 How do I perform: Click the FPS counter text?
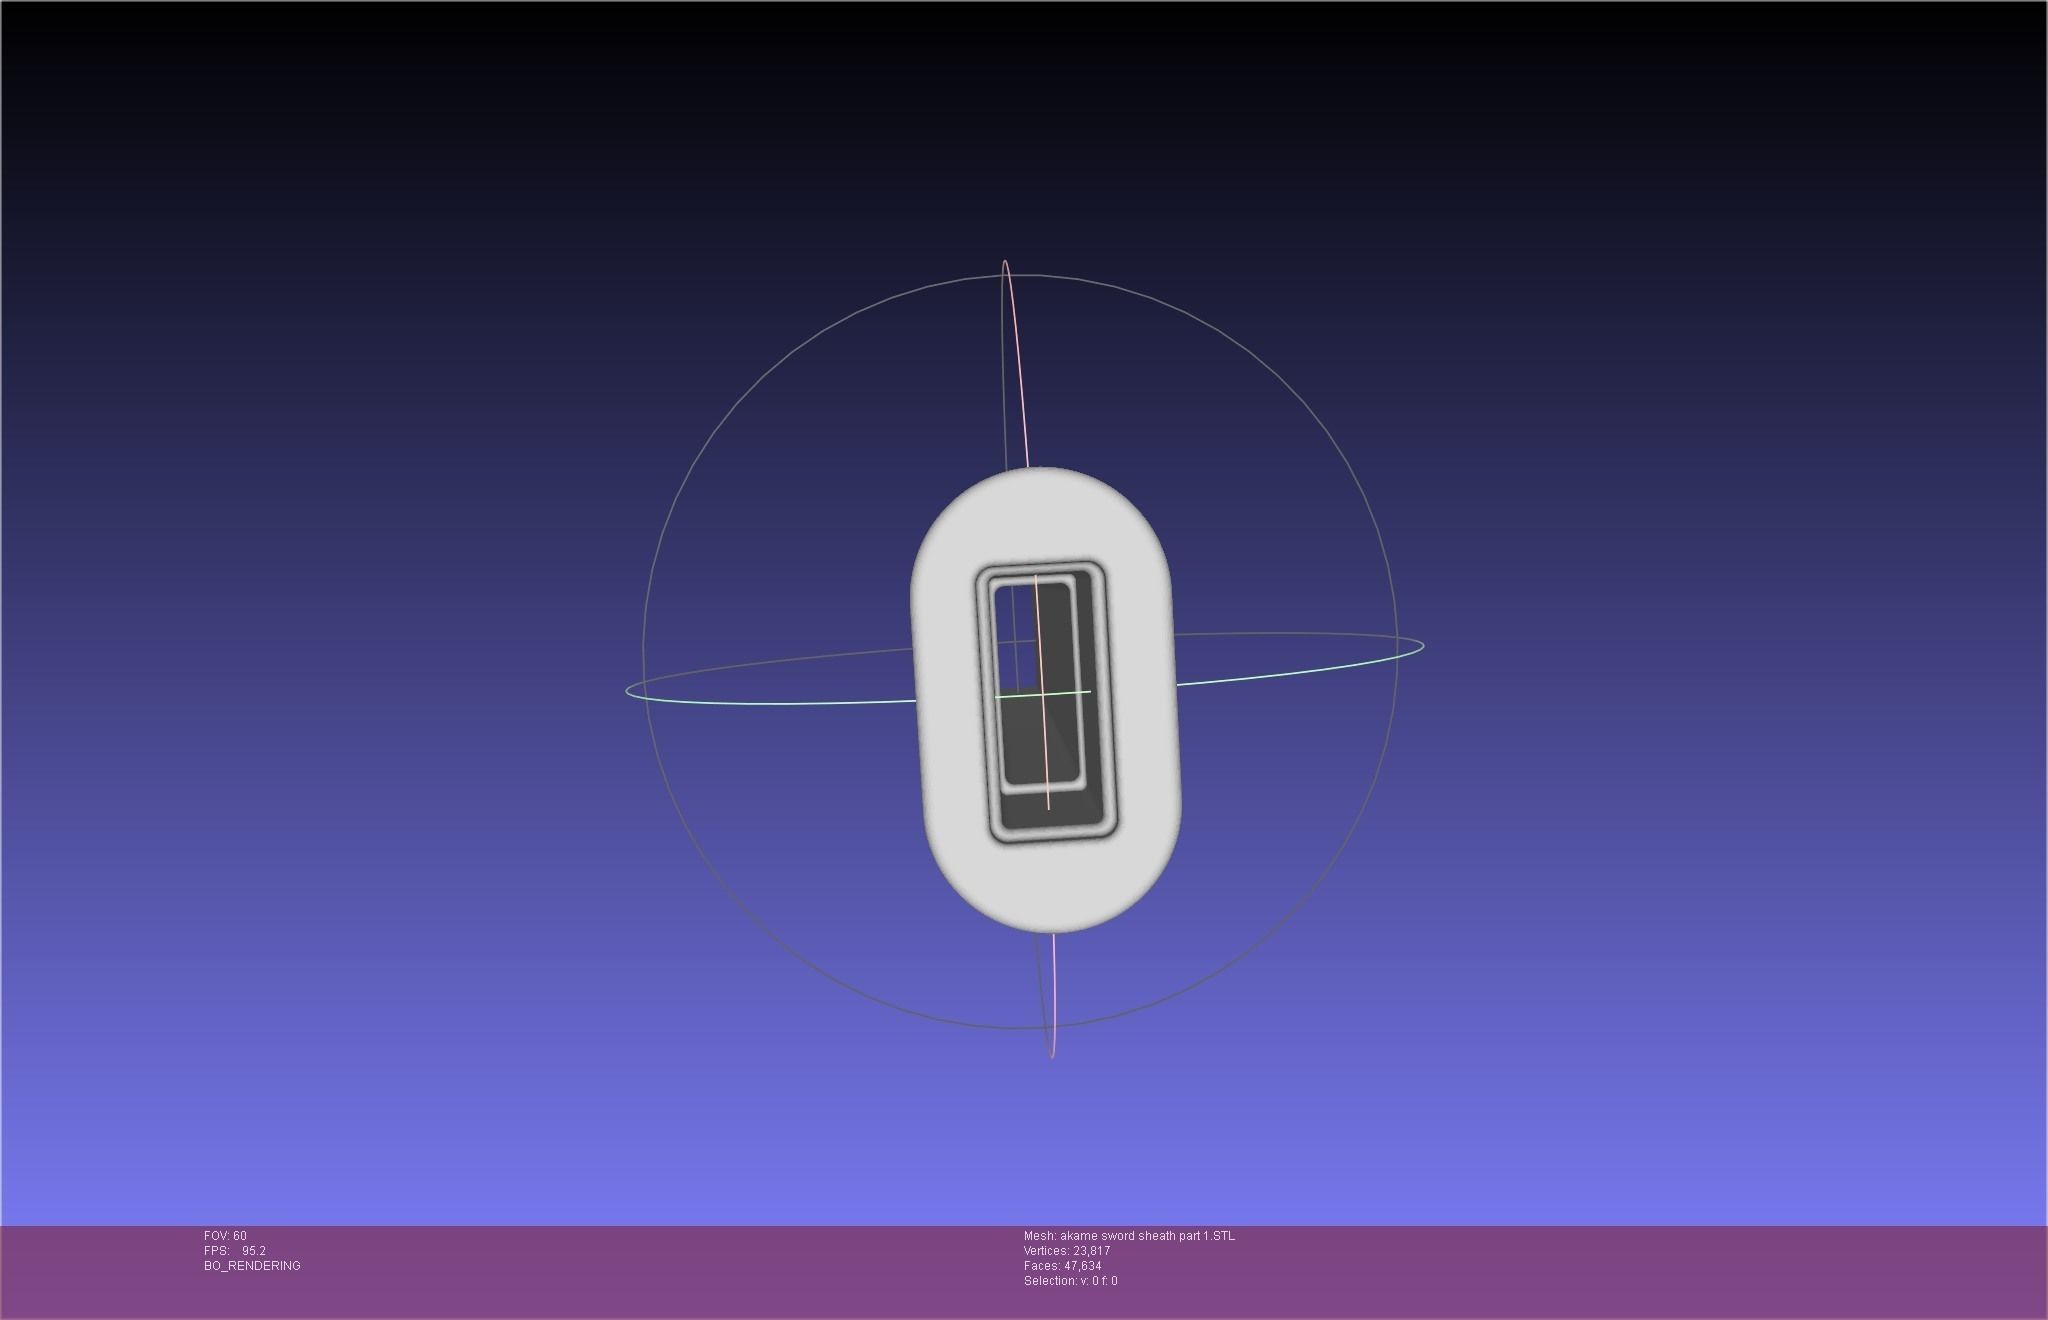tap(235, 1251)
